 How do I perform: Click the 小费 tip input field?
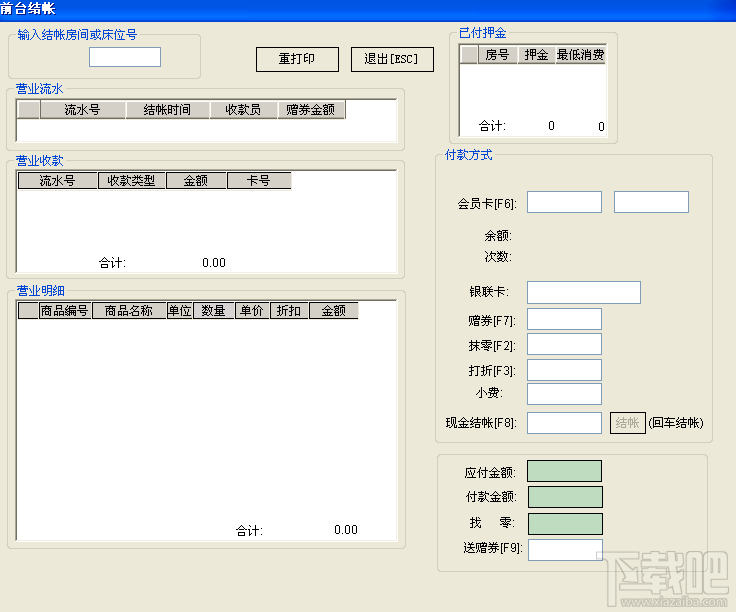(564, 394)
